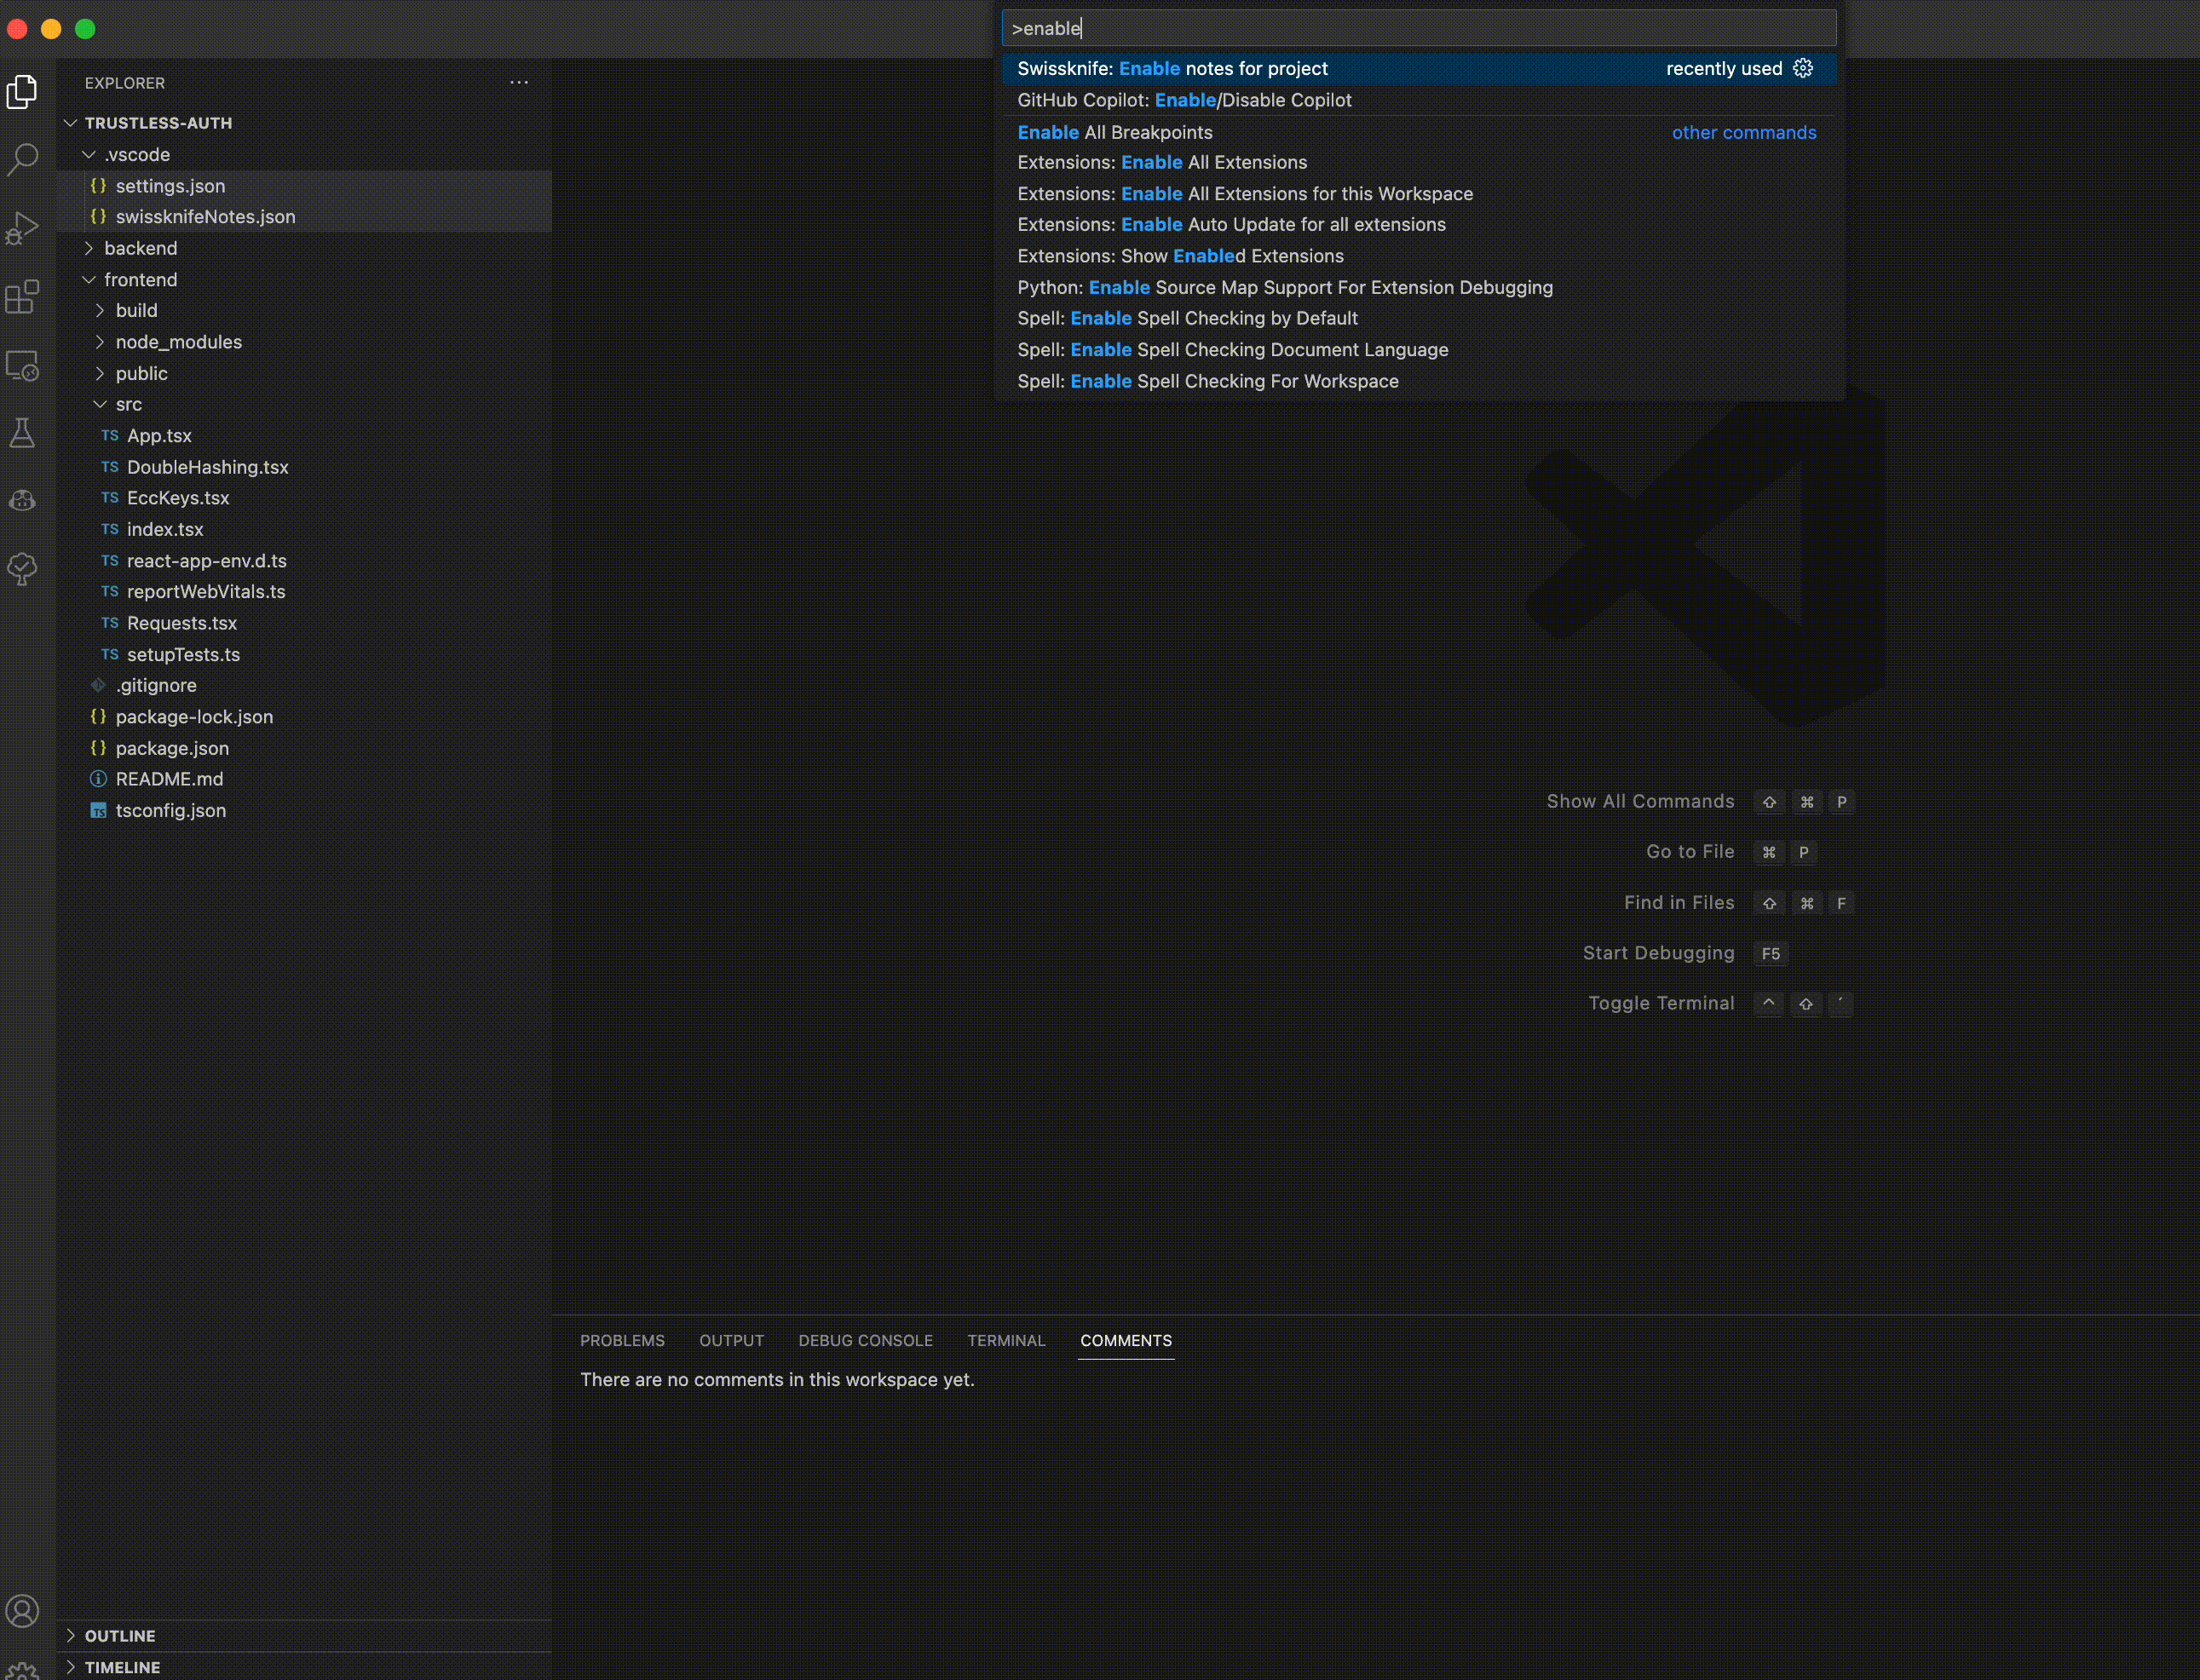Click the recently used settings gear icon
The width and height of the screenshot is (2200, 1680).
(1806, 67)
